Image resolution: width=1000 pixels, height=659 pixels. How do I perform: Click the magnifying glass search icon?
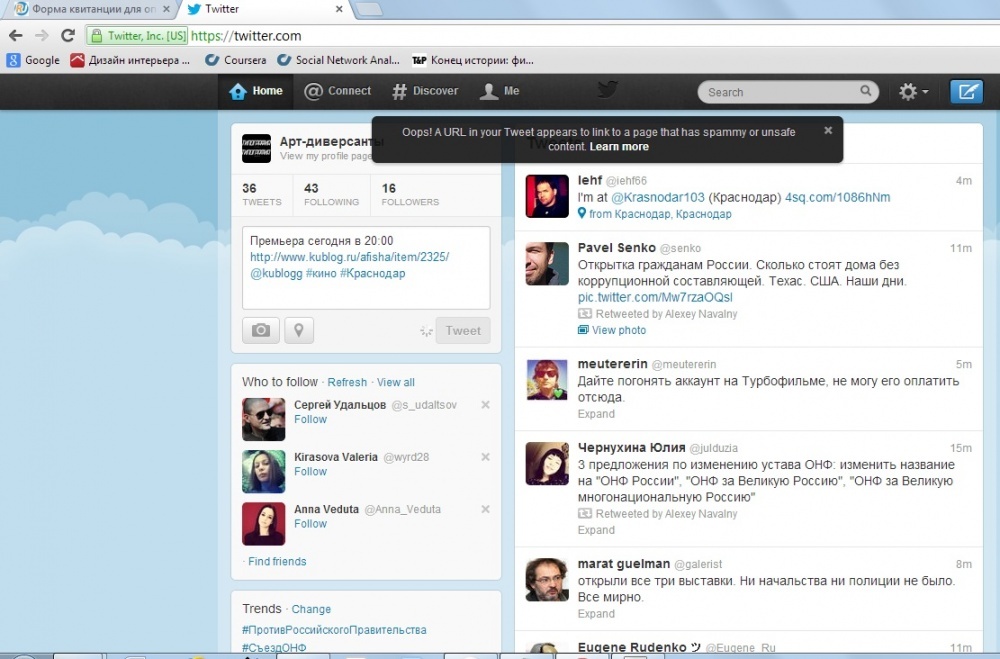pos(865,91)
